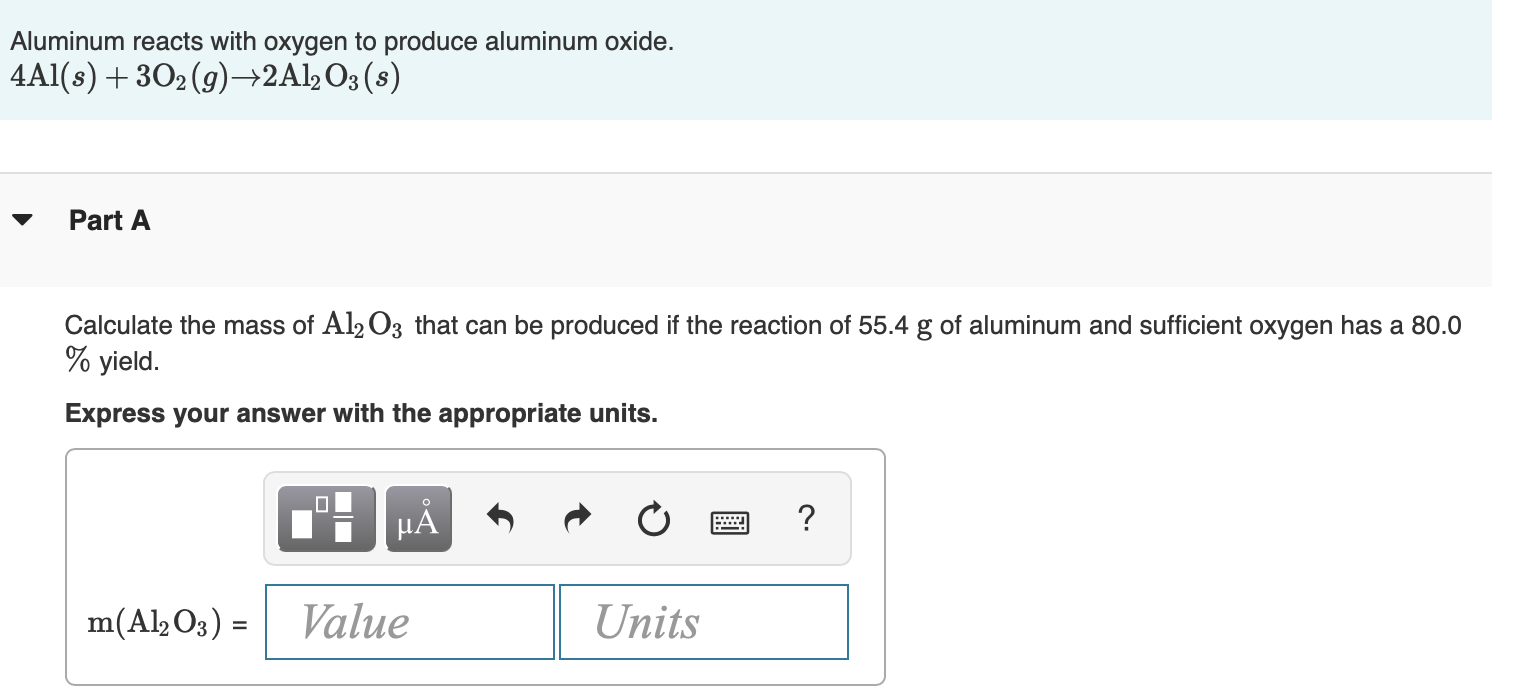
Task: Click the Value input field
Action: 409,621
